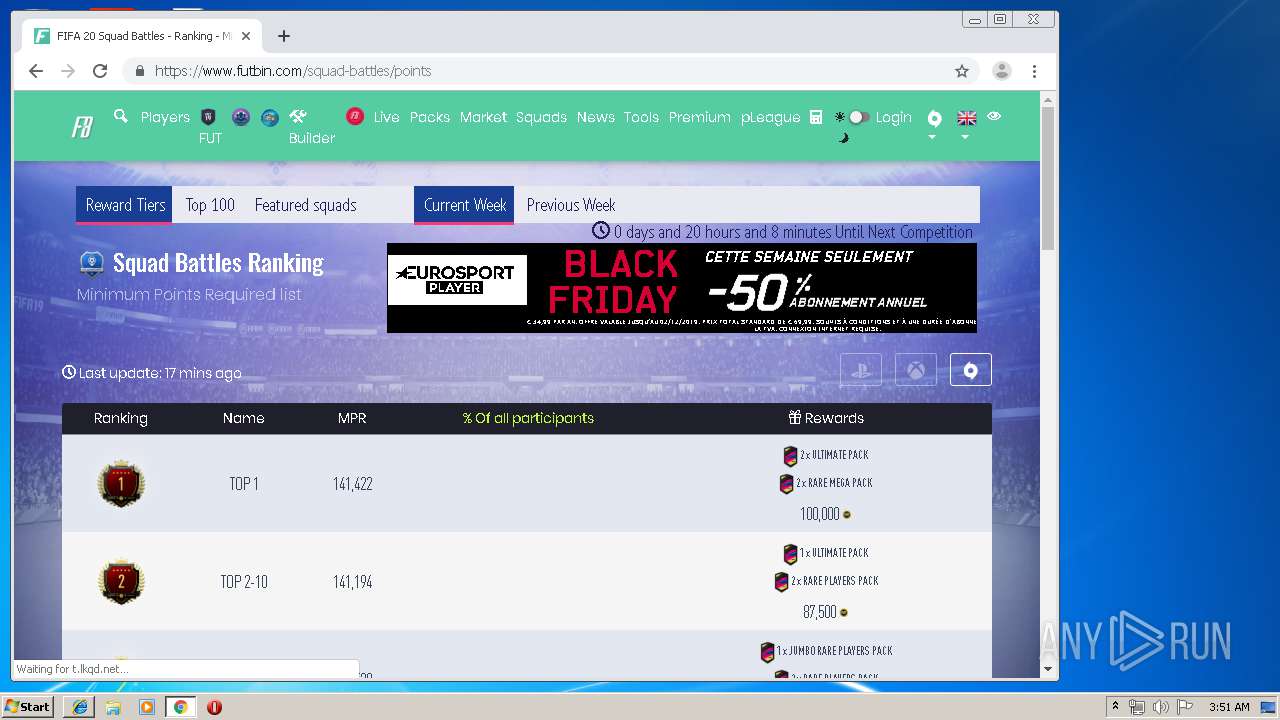Click the eye icon in navbar
The width and height of the screenshot is (1280, 720).
[x=994, y=116]
